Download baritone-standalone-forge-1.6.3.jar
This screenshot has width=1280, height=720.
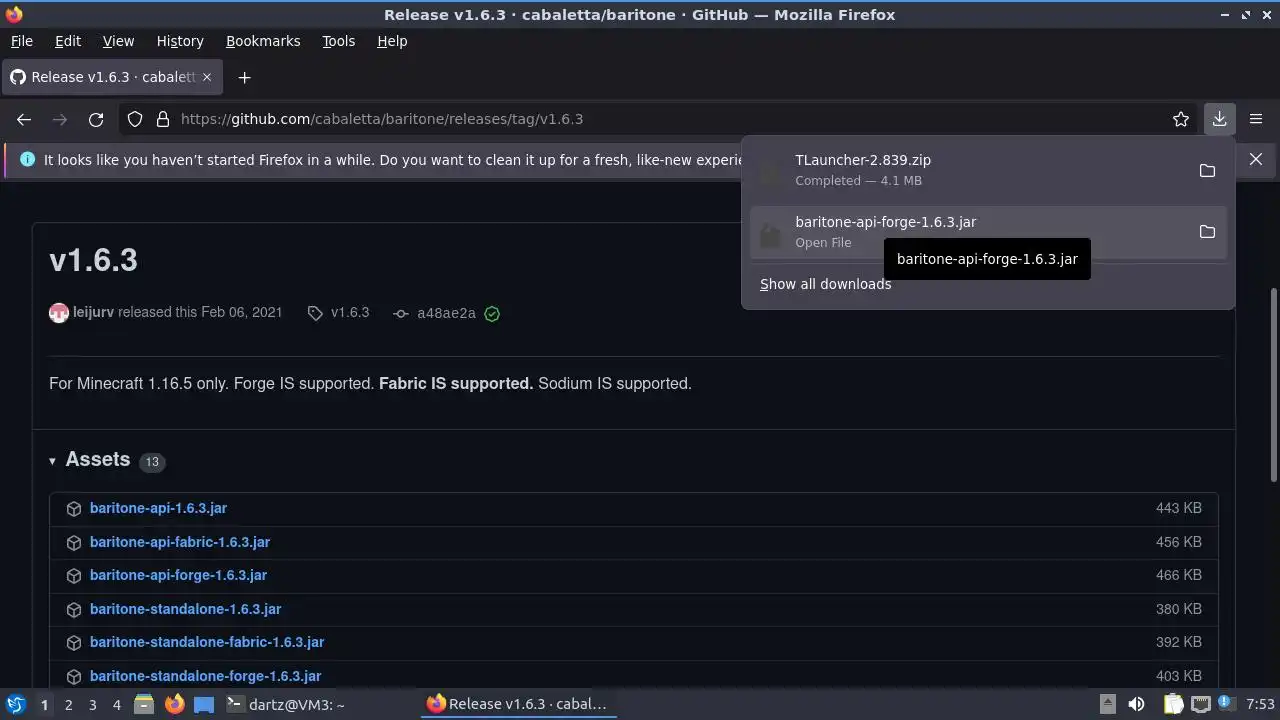205,676
